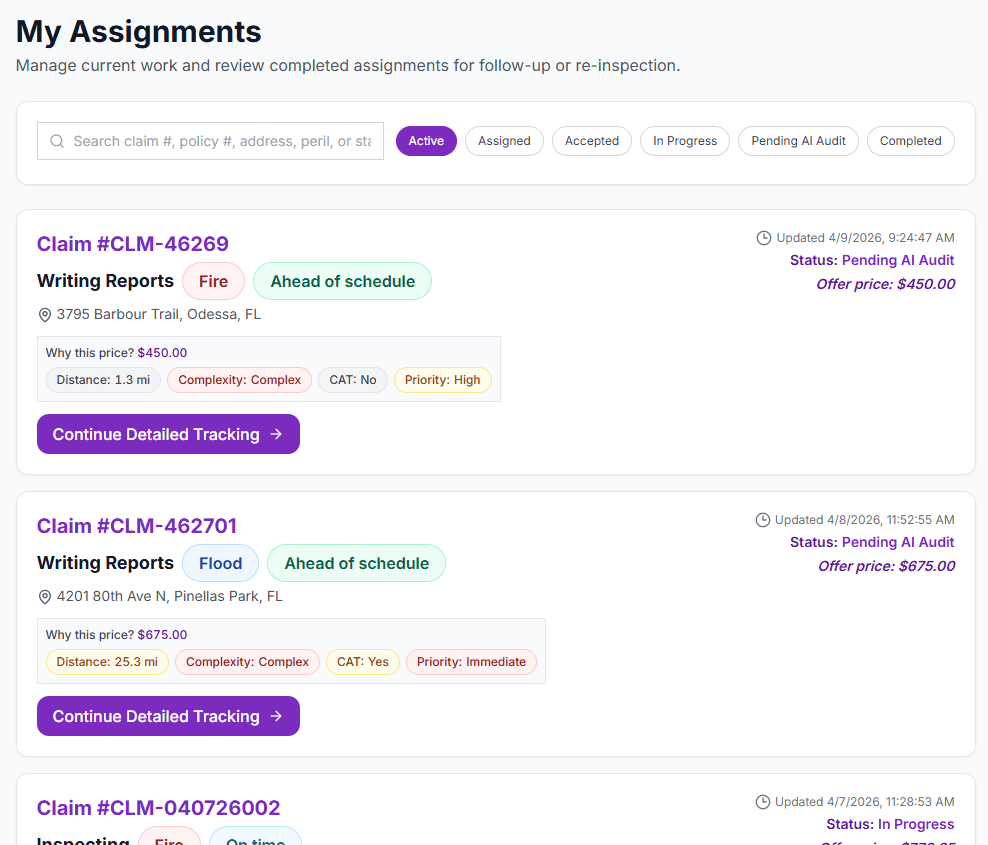This screenshot has width=988, height=845.
Task: Open Claim #CLM-040726002 title link
Action: pos(158,808)
